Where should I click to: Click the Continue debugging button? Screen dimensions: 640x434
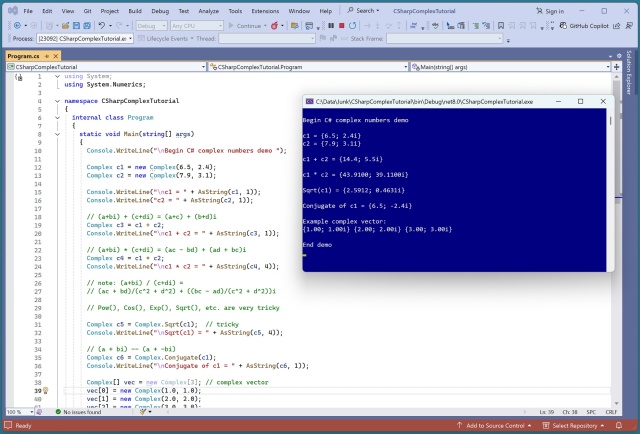[x=247, y=26]
